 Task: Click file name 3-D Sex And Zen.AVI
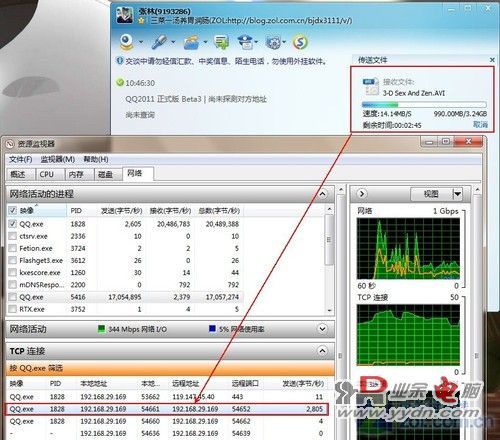414,93
